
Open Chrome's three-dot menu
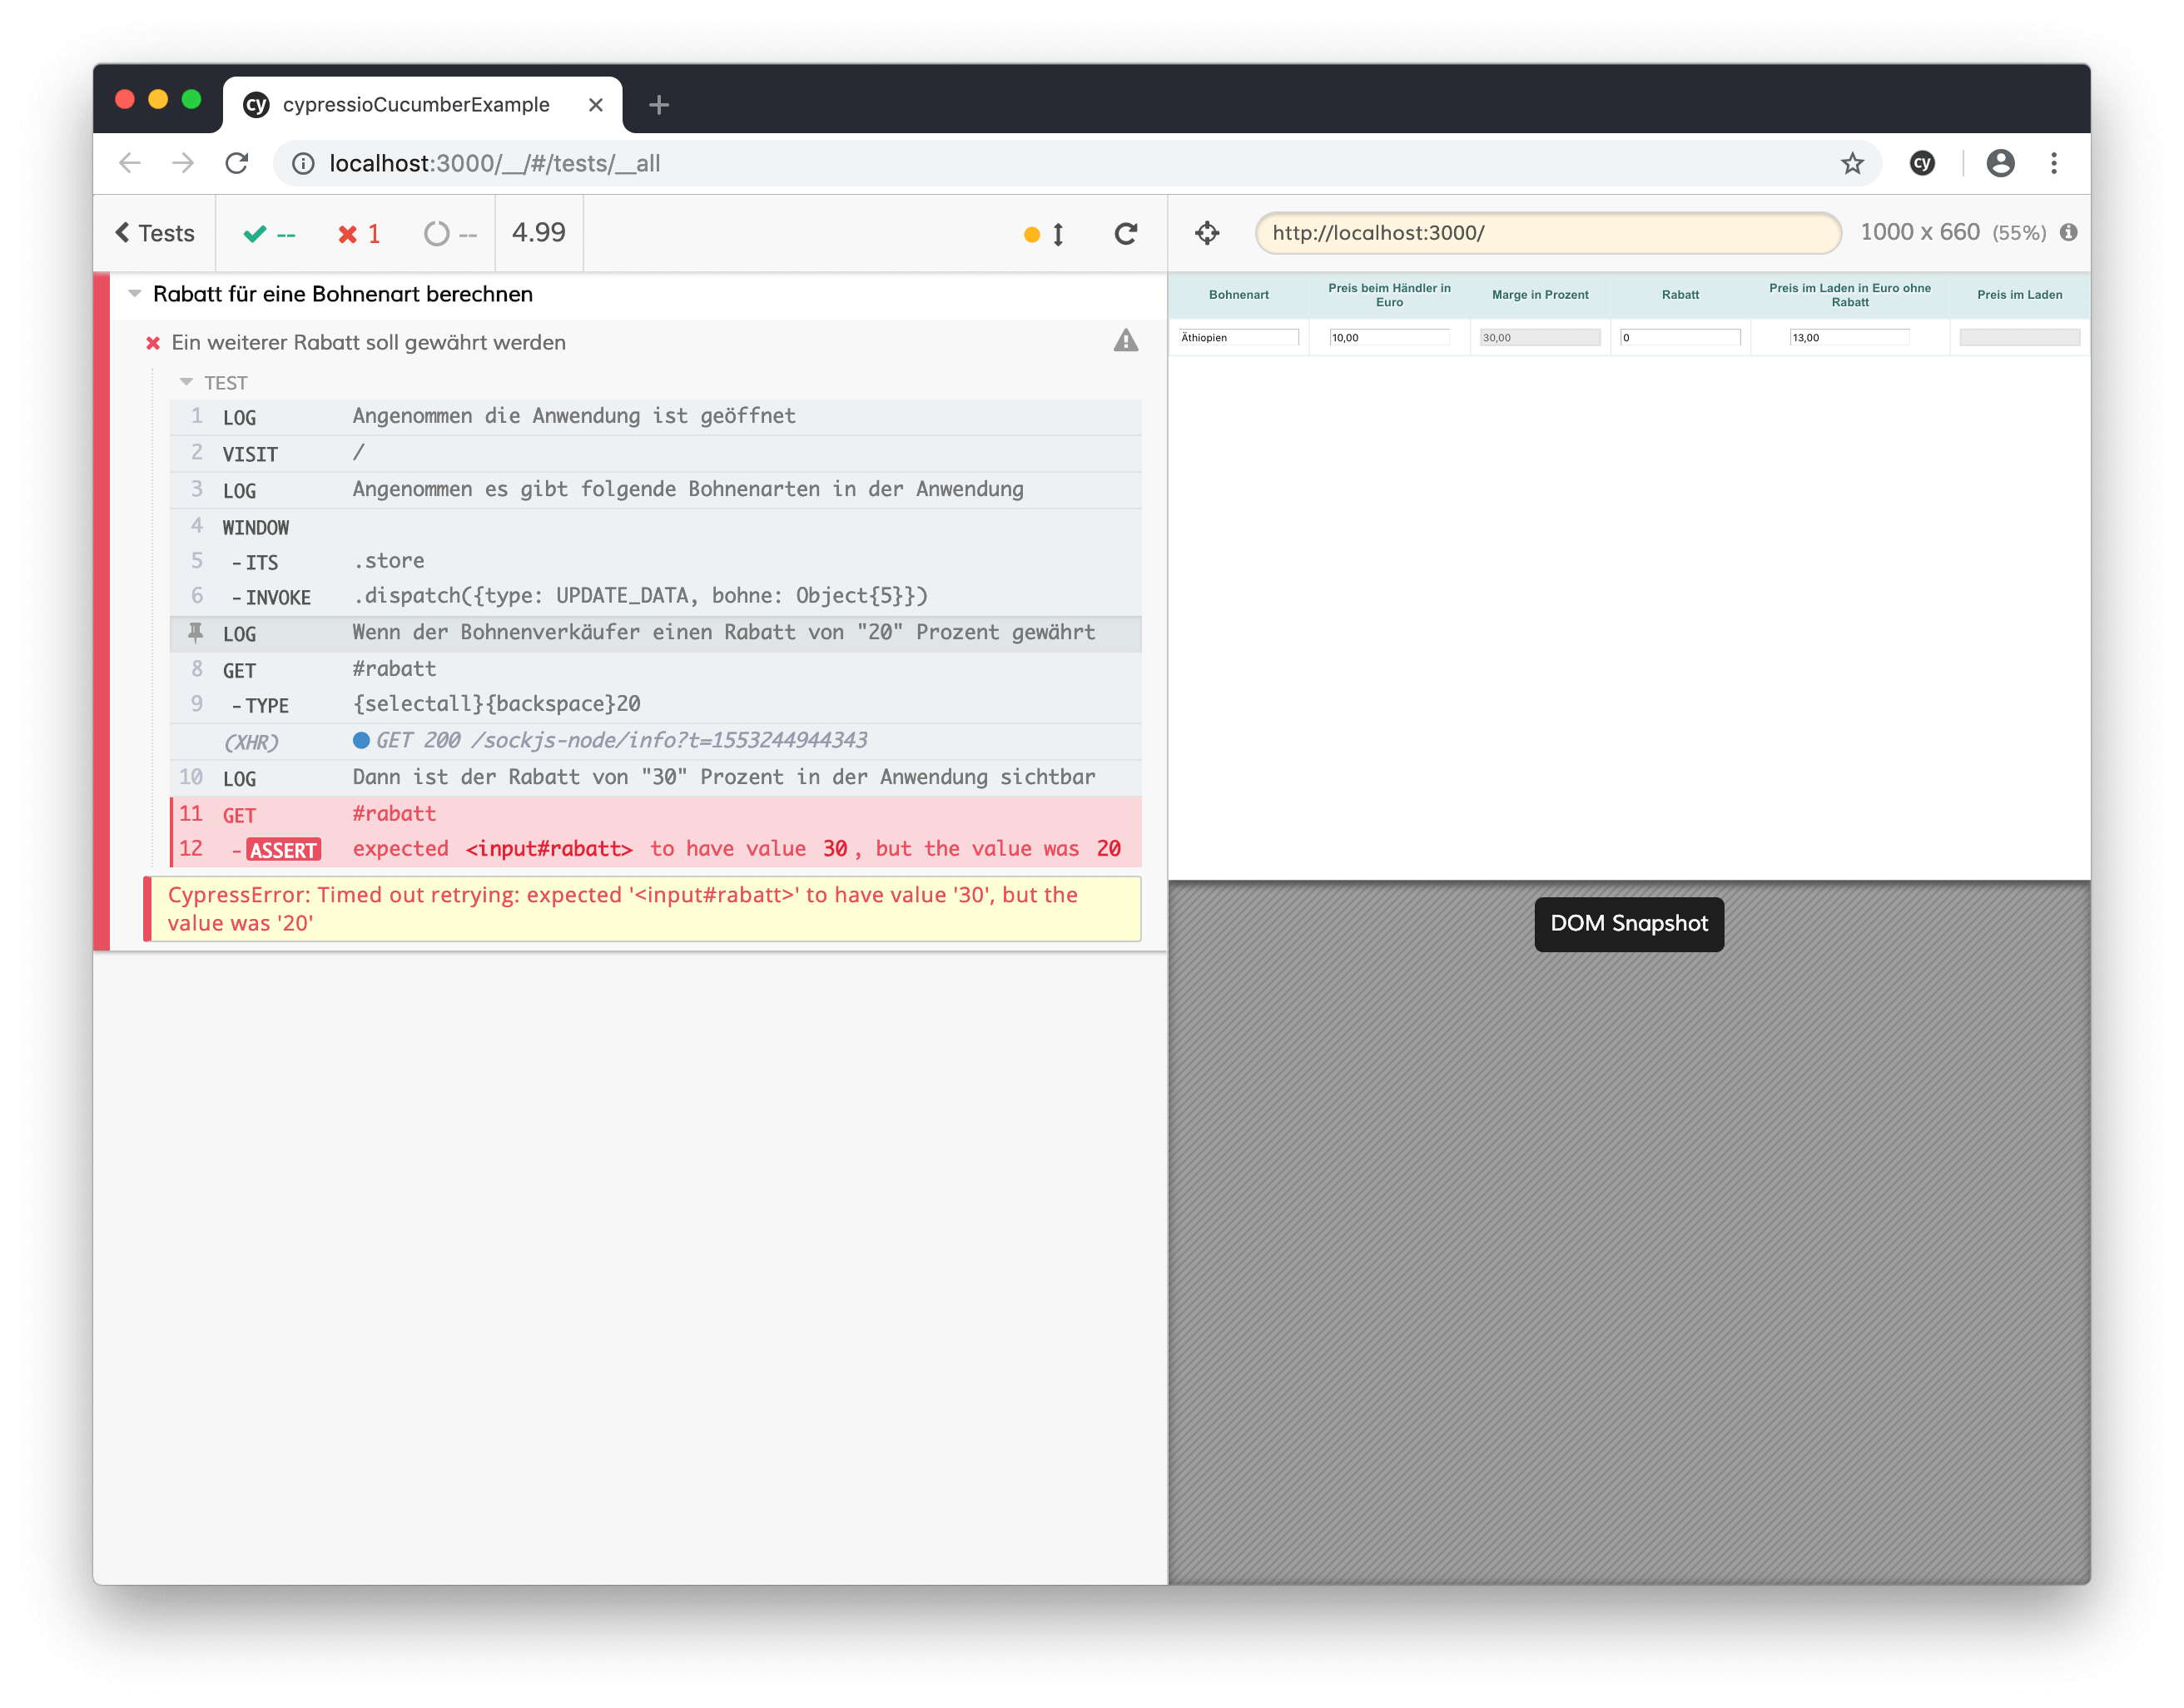(2054, 163)
